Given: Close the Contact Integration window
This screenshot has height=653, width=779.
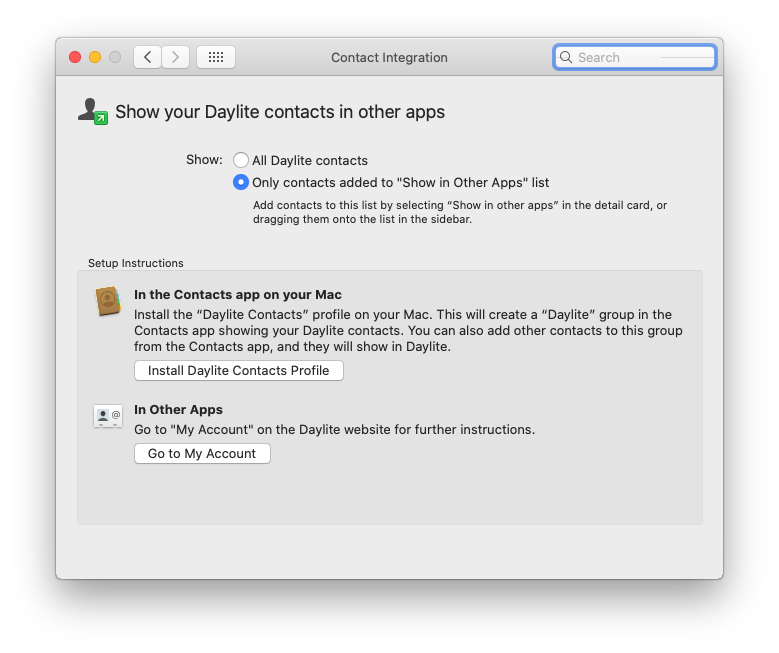Looking at the screenshot, I should [75, 57].
